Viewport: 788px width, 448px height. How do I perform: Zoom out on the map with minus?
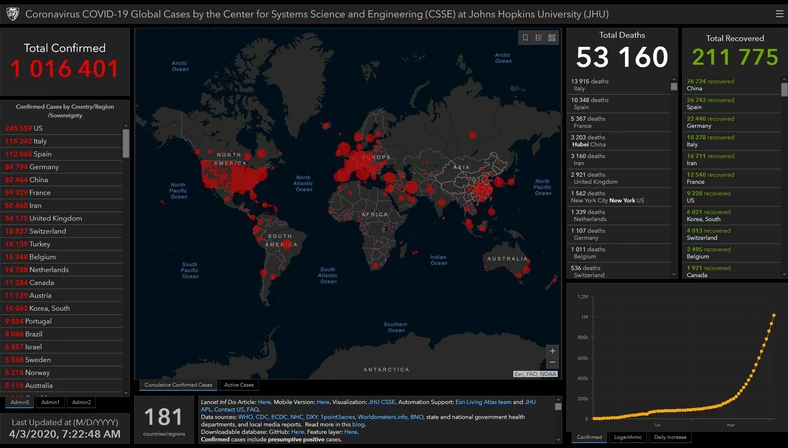click(x=552, y=363)
